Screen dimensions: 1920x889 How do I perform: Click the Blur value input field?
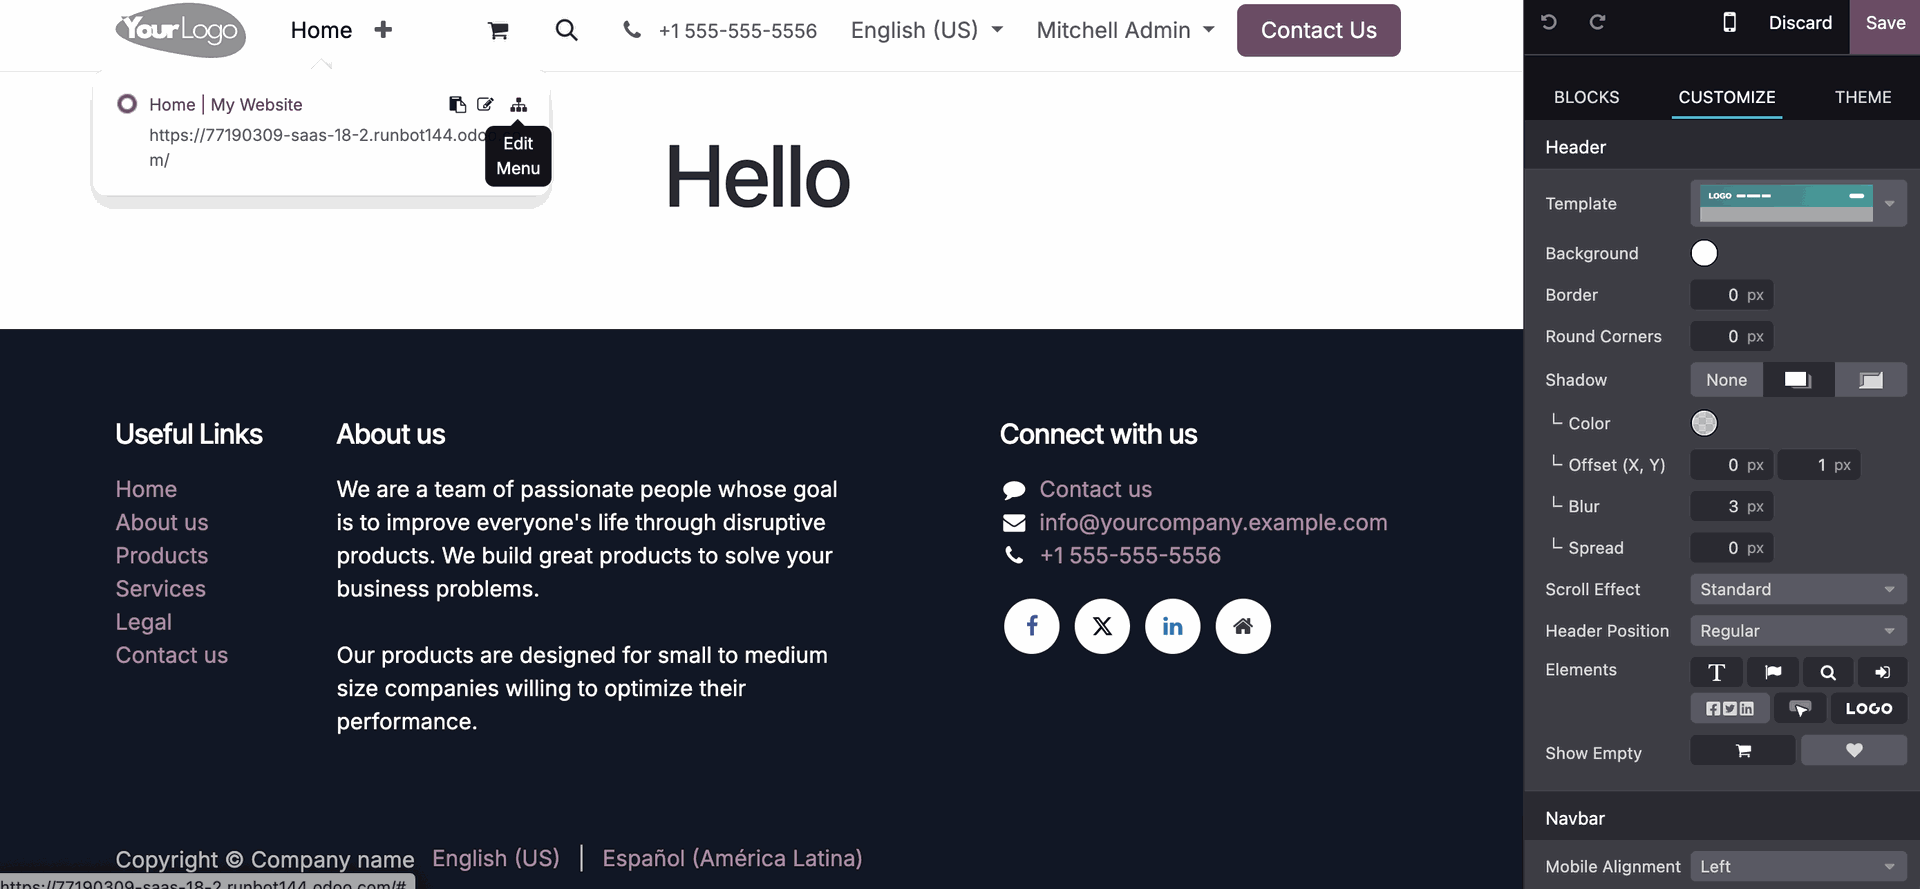[x=1731, y=507]
